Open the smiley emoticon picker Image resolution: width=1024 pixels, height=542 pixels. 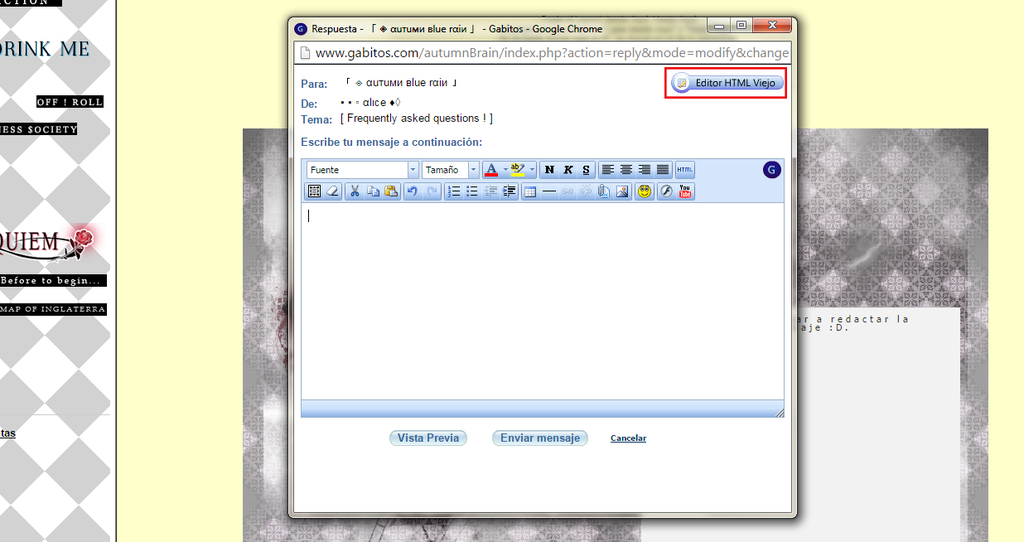(645, 191)
